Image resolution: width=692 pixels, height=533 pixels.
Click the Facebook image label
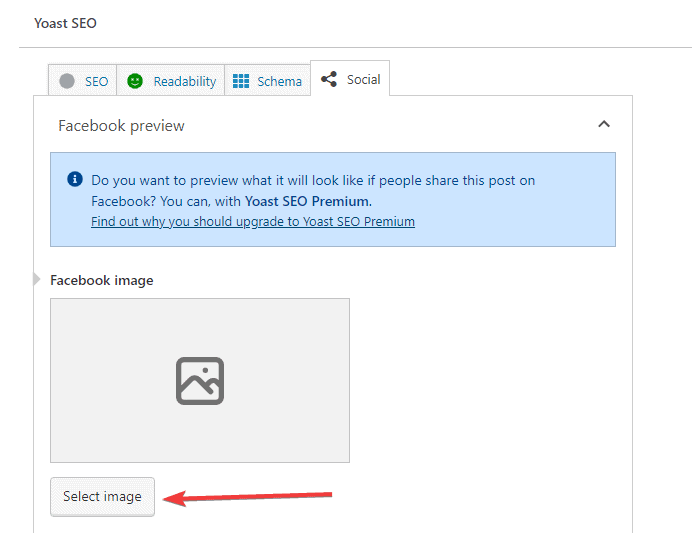pos(102,280)
